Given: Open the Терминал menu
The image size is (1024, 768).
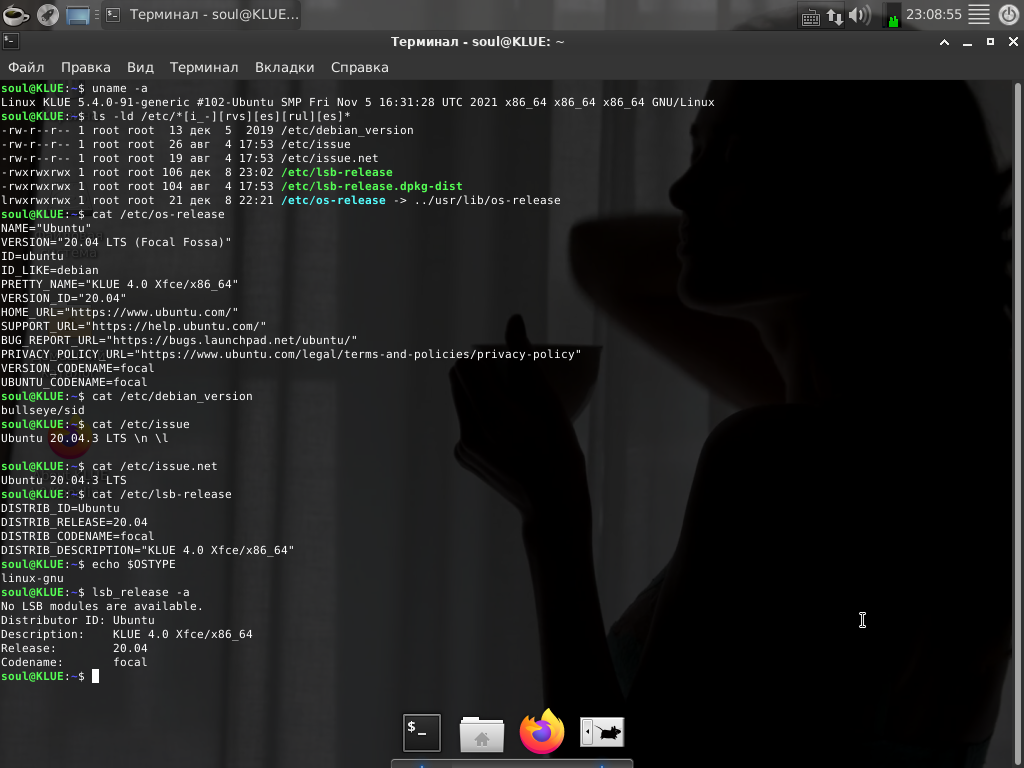Looking at the screenshot, I should [204, 67].
